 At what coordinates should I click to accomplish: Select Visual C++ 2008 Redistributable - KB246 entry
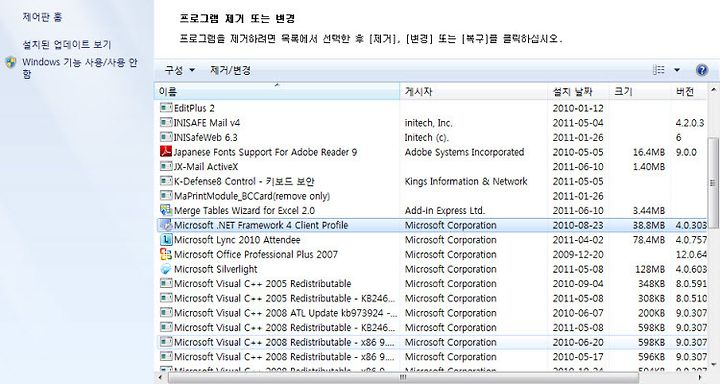[x=431, y=328]
